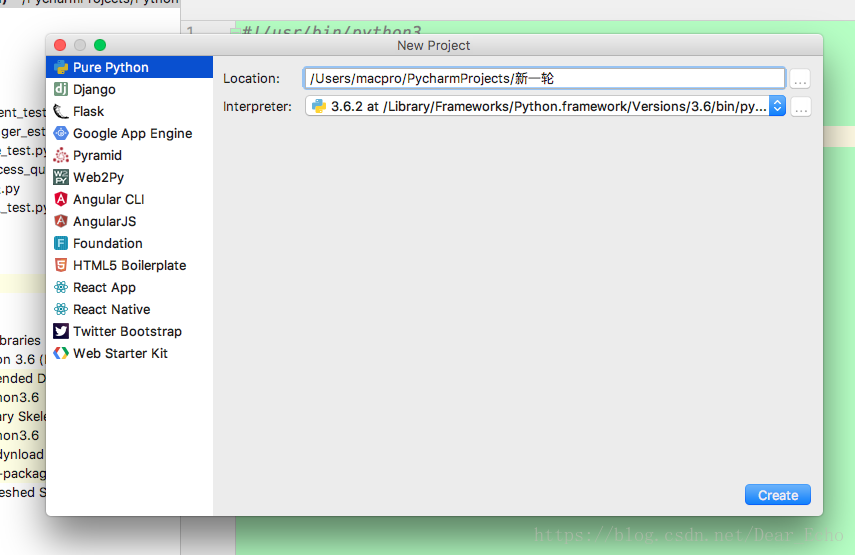The width and height of the screenshot is (855, 555).
Task: Select the React App atom icon
Action: [61, 287]
